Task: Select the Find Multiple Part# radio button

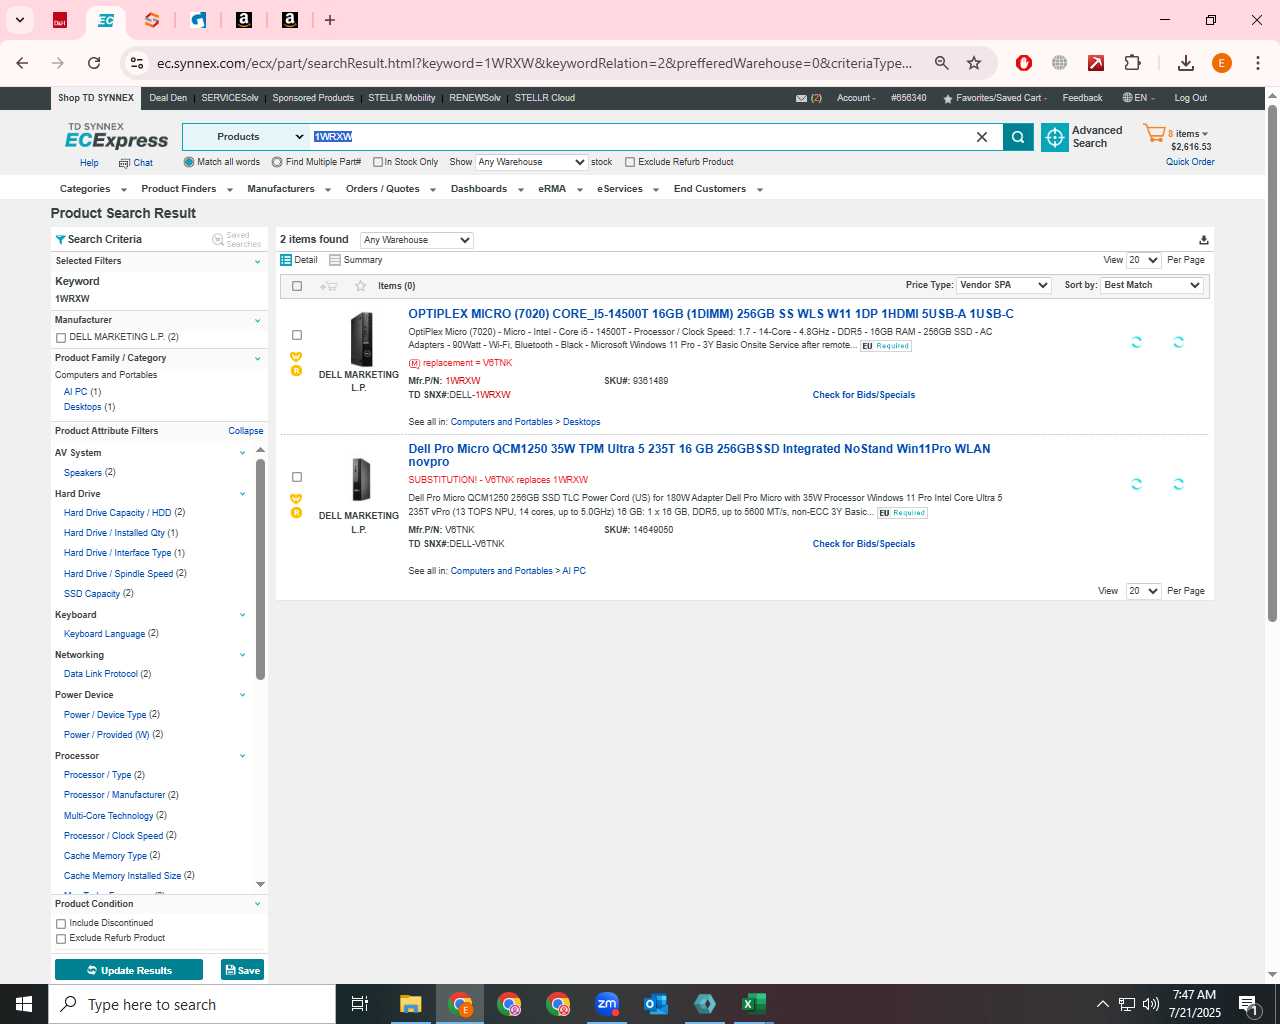Action: [277, 162]
